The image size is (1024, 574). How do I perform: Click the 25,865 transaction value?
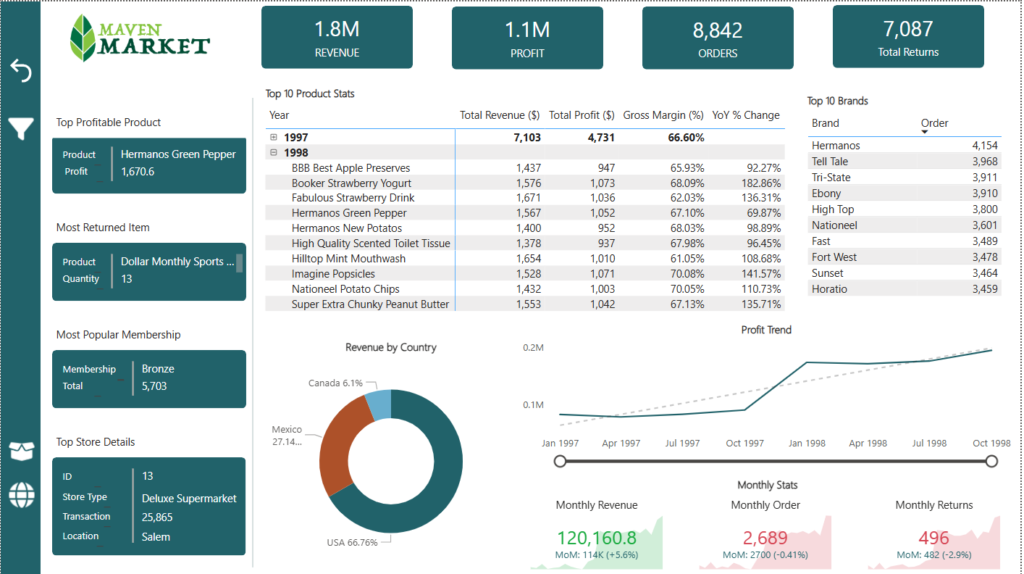[157, 517]
